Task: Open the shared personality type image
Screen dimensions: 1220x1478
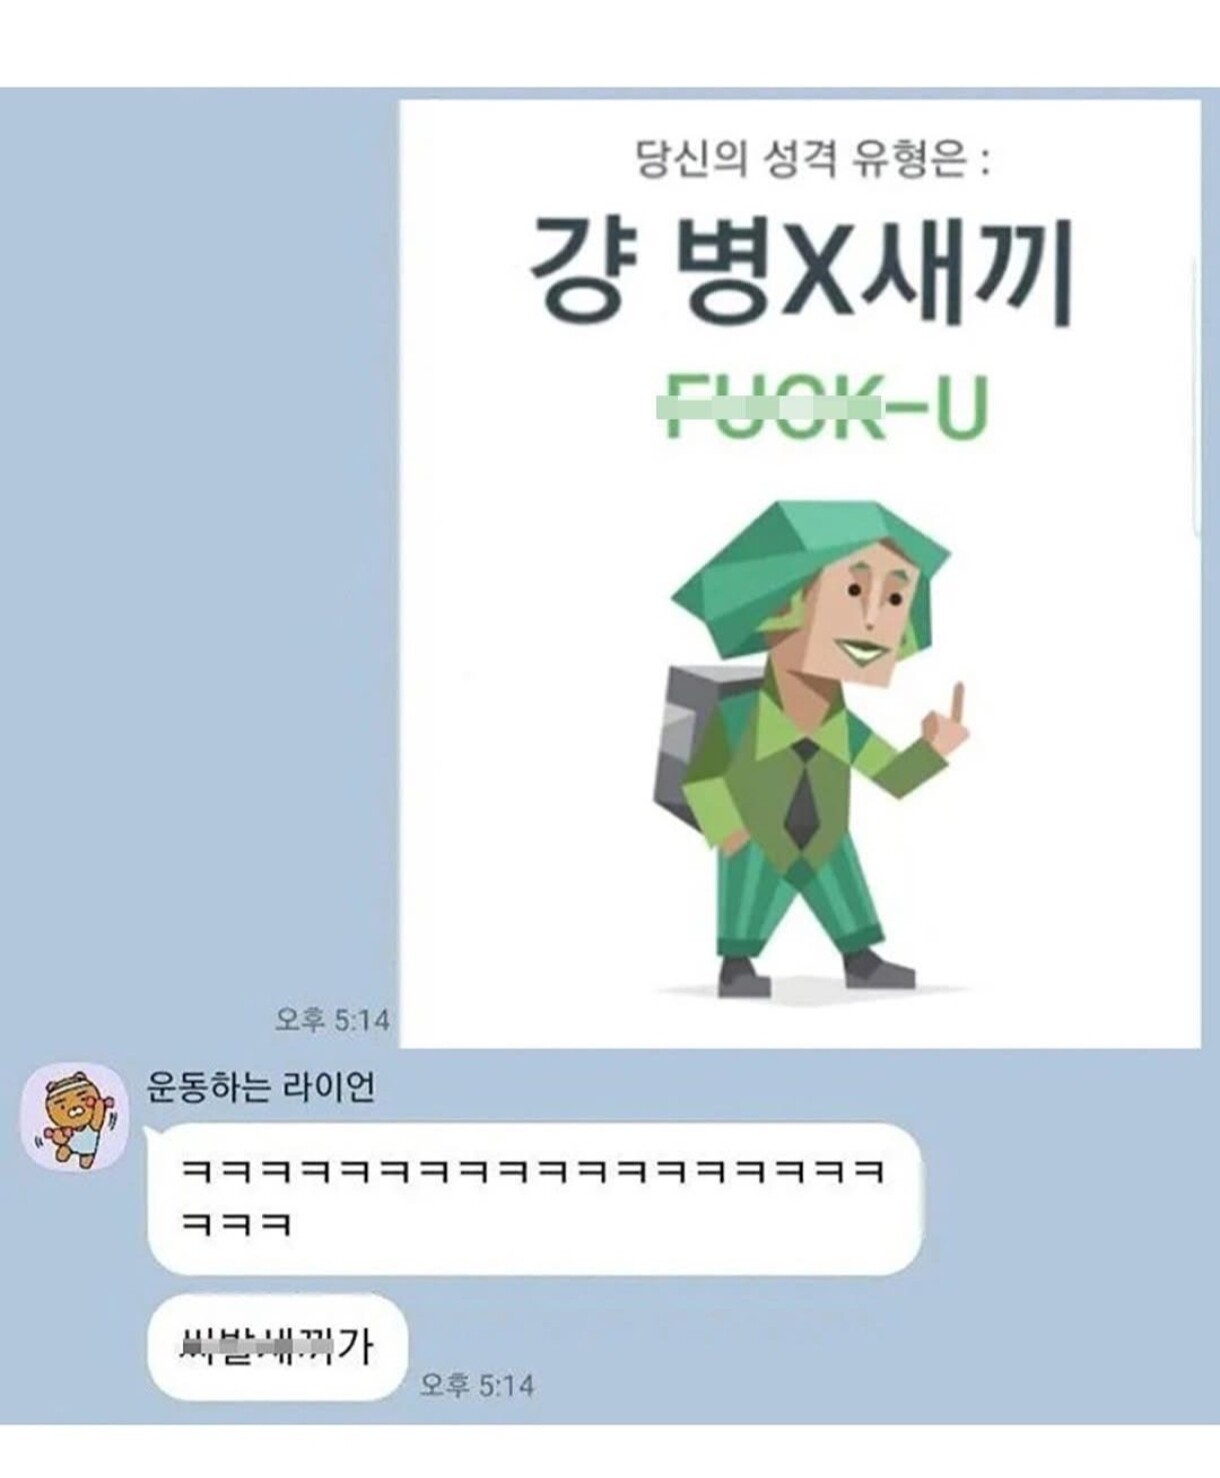Action: [800, 574]
